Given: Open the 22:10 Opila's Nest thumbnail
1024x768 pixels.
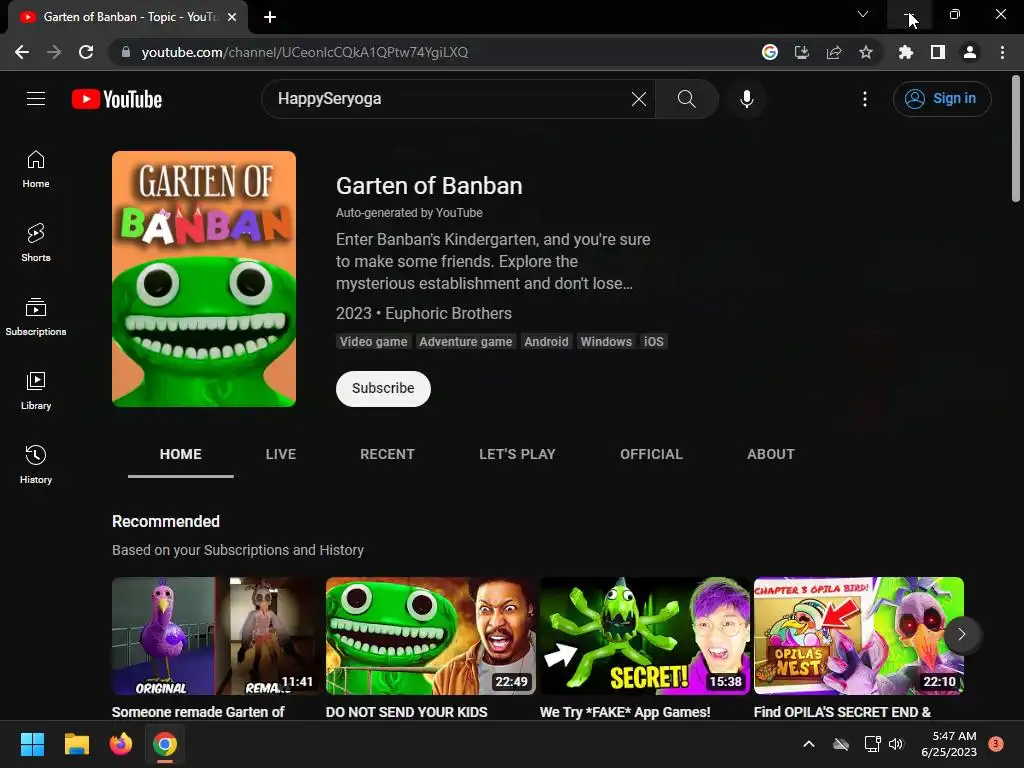Looking at the screenshot, I should [x=859, y=635].
